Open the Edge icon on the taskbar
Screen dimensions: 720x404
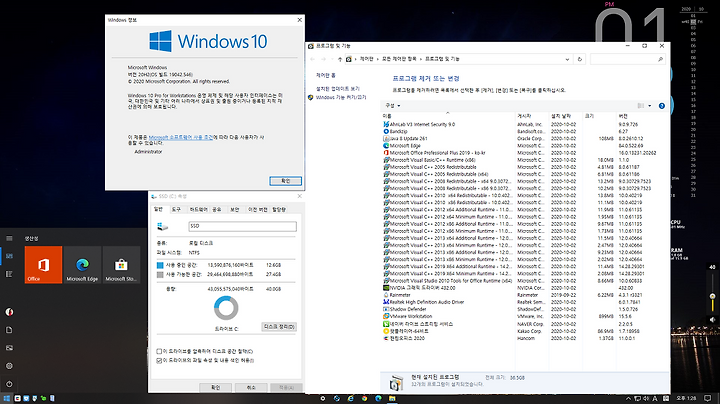point(378,398)
